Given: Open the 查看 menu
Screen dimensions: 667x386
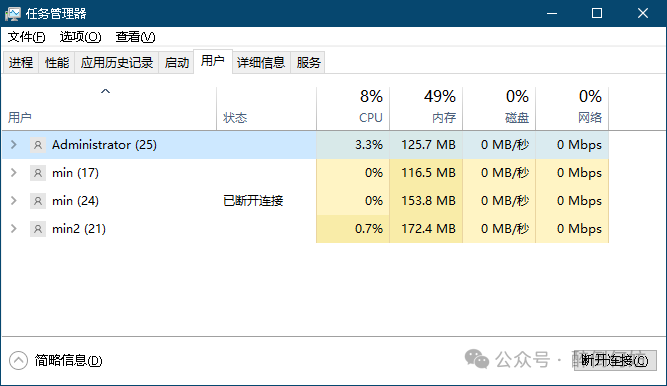Looking at the screenshot, I should pos(135,37).
